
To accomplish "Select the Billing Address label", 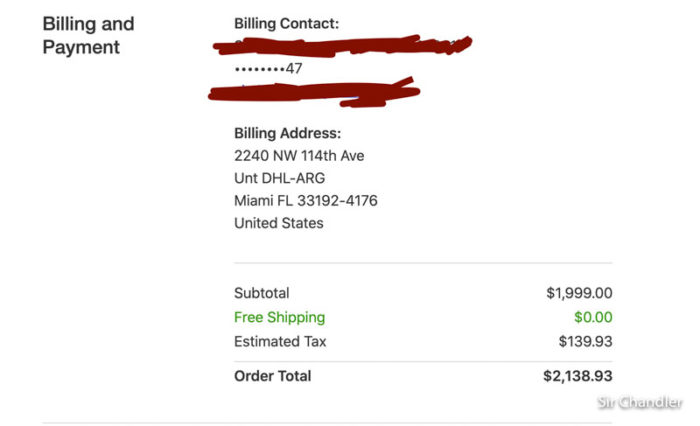I will 288,133.
